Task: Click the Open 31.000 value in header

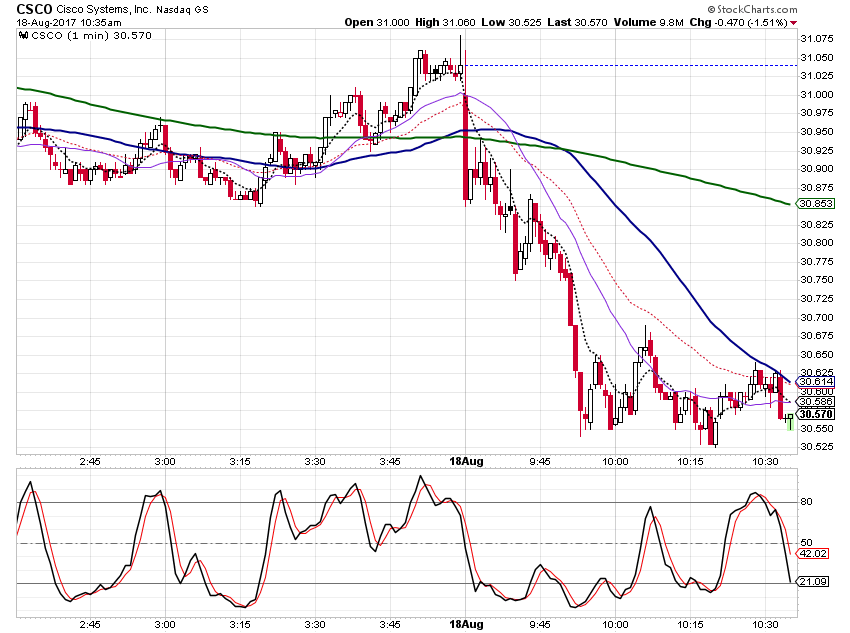Action: coord(377,22)
